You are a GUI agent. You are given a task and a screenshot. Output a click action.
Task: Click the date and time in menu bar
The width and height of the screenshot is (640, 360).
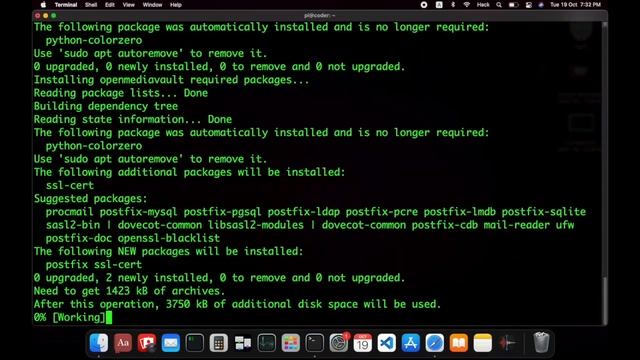click(x=575, y=5)
